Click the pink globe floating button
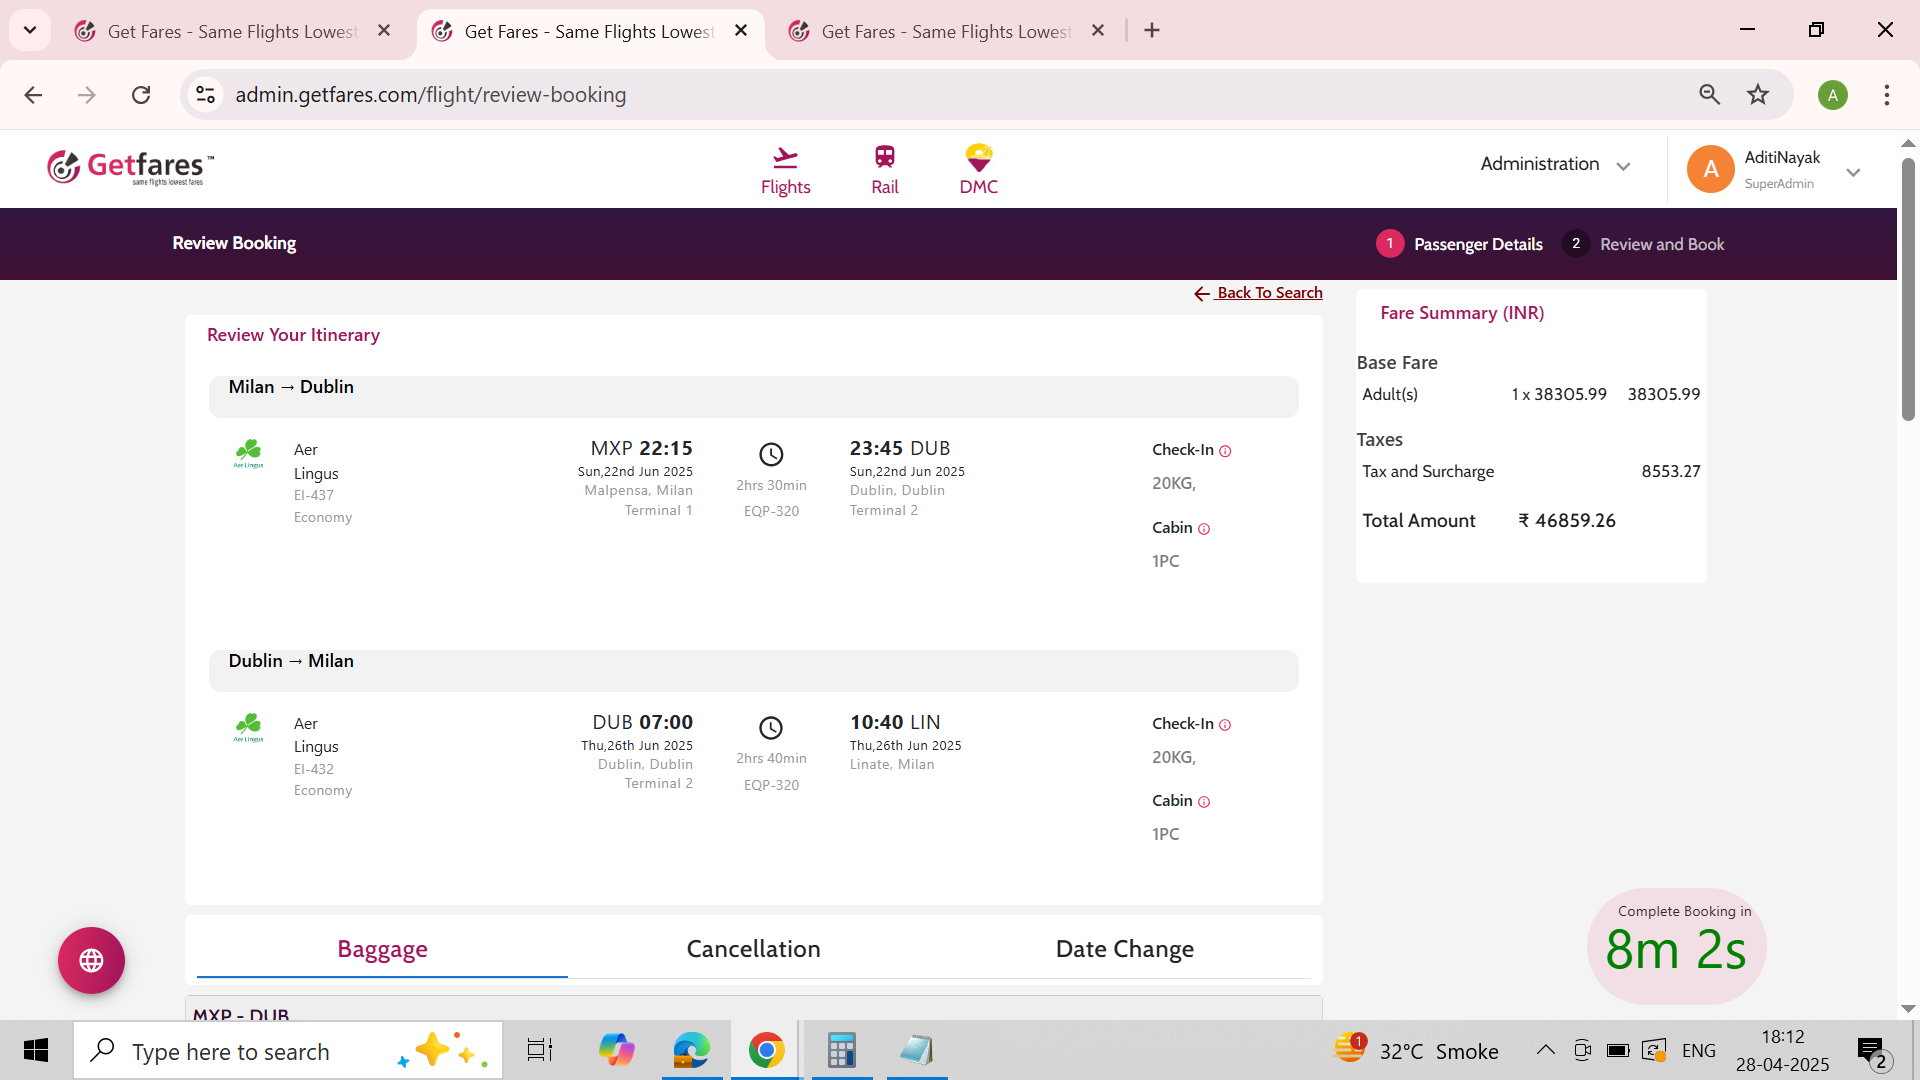This screenshot has height=1080, width=1920. coord(91,960)
